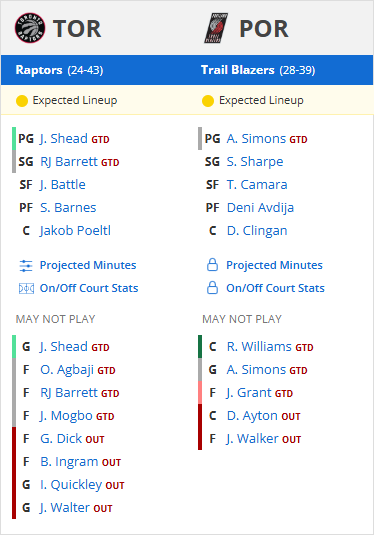Click the POR team abbreviation header
The width and height of the screenshot is (374, 535).
[264, 28]
